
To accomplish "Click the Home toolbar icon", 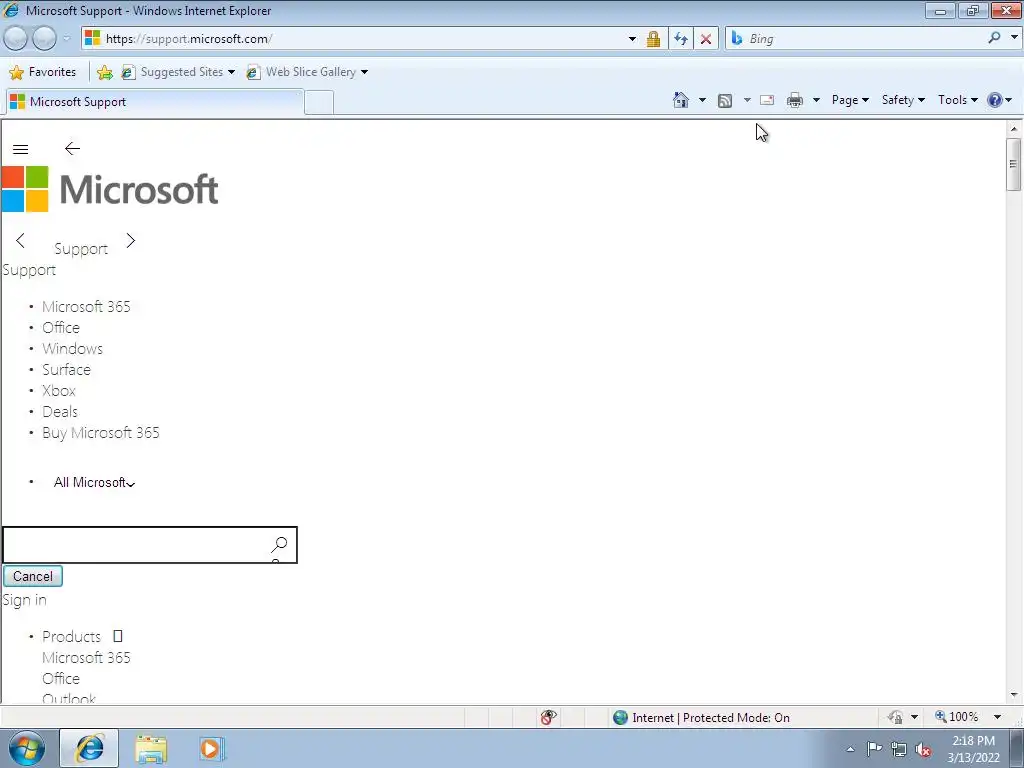I will [x=680, y=100].
